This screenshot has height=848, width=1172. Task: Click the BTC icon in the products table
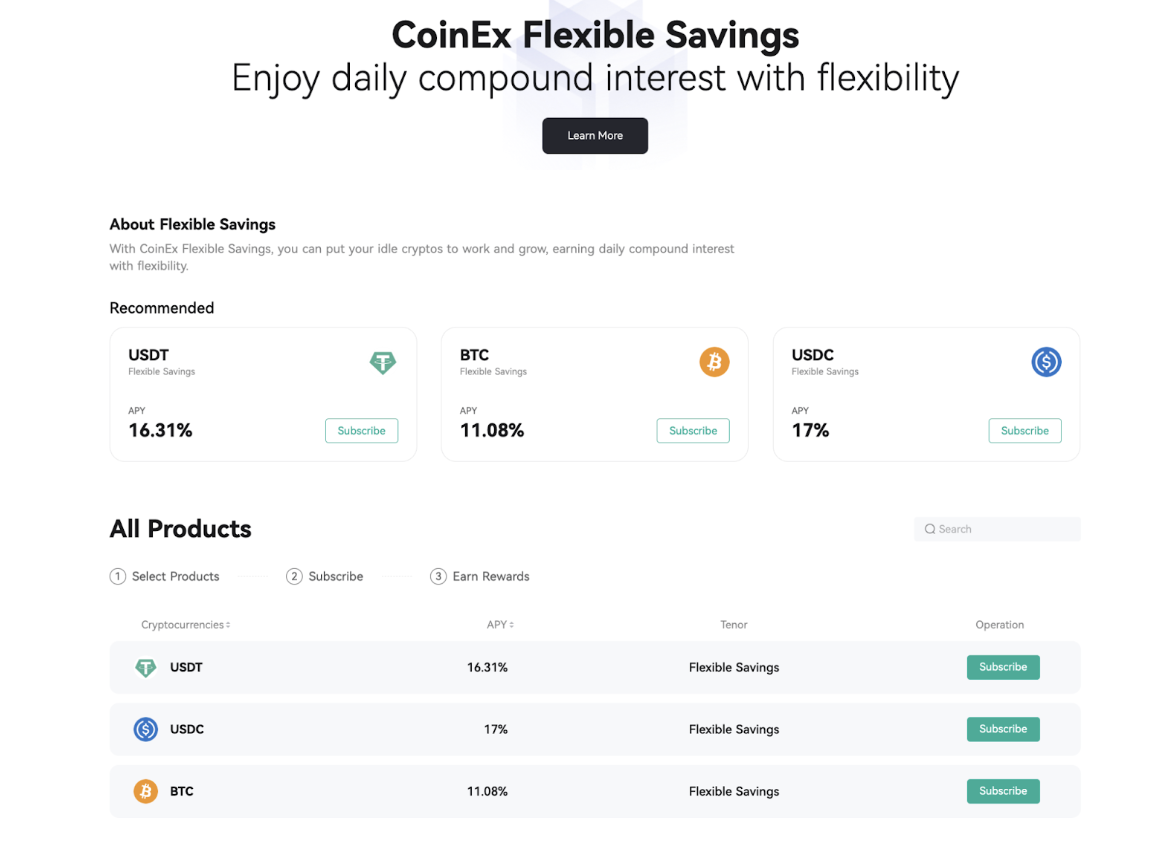coord(146,792)
